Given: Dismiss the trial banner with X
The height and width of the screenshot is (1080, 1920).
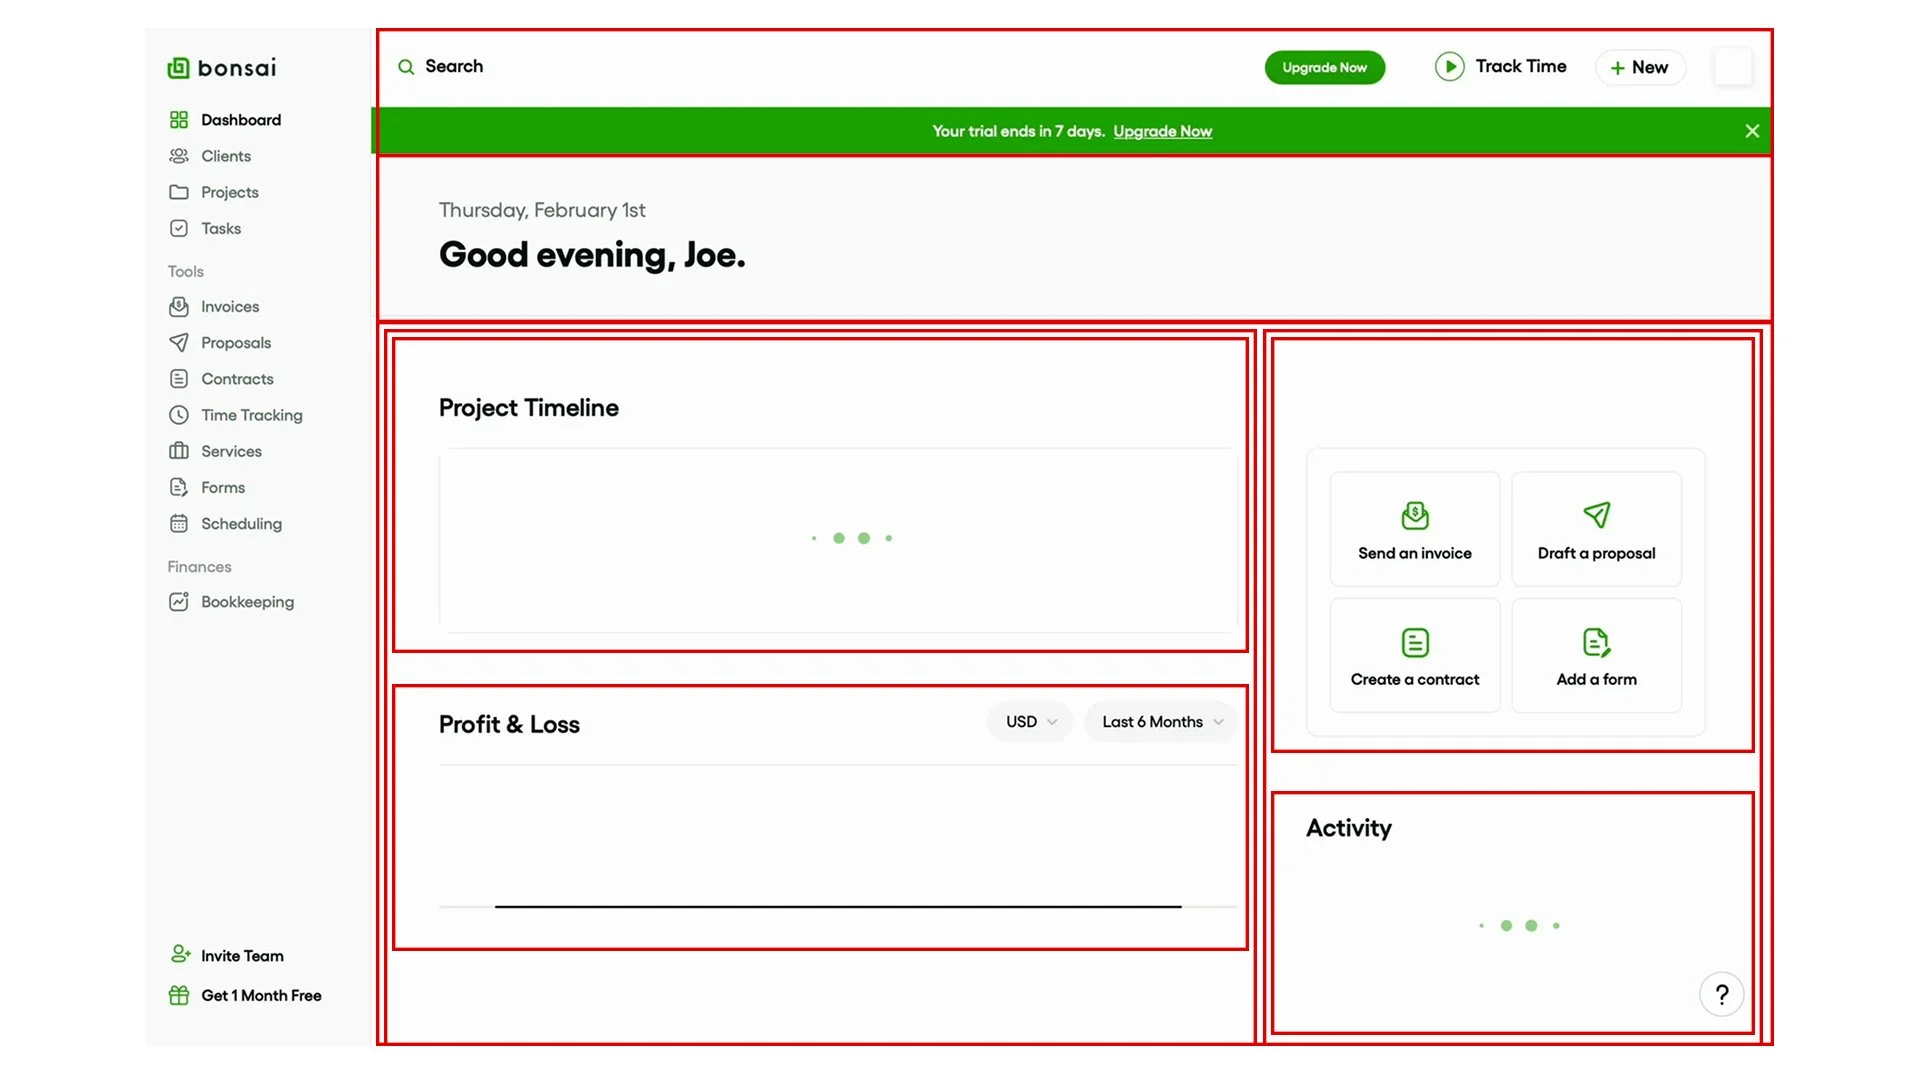Looking at the screenshot, I should [x=1752, y=131].
